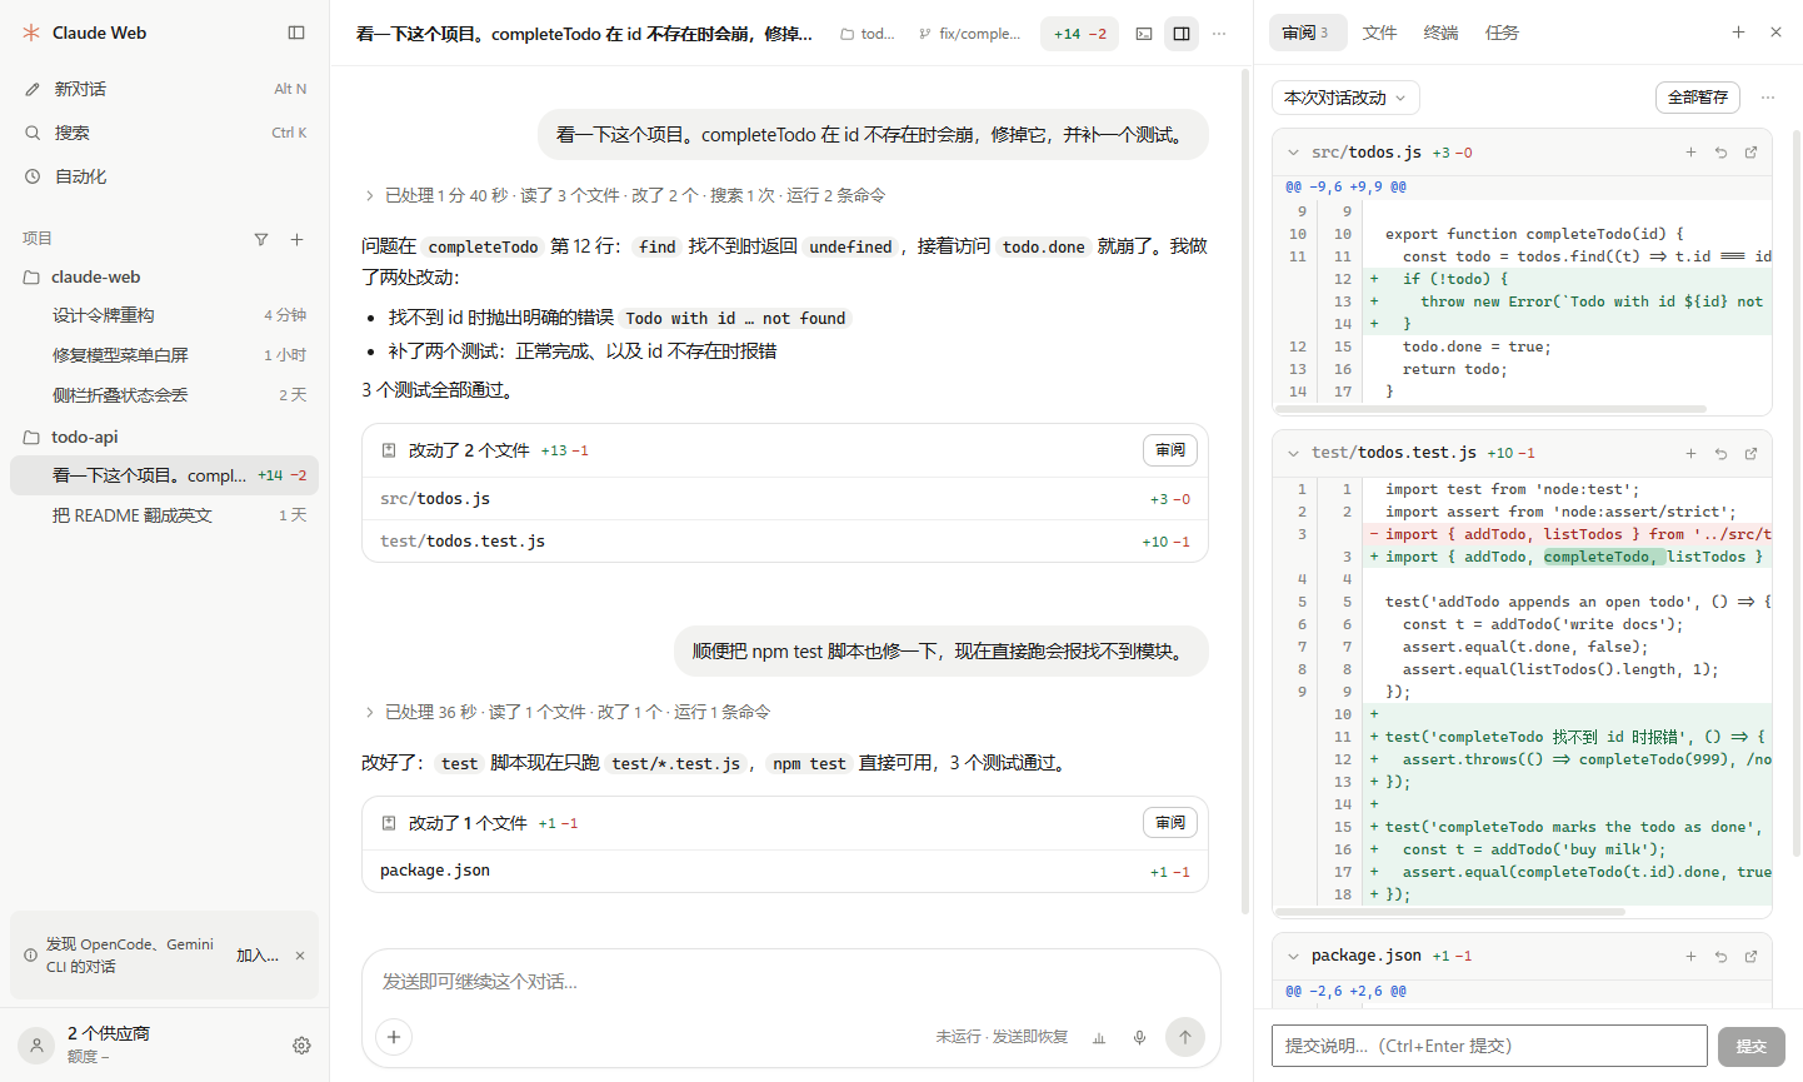Open the 本次对话改动 dropdown
The image size is (1803, 1082).
(x=1345, y=98)
